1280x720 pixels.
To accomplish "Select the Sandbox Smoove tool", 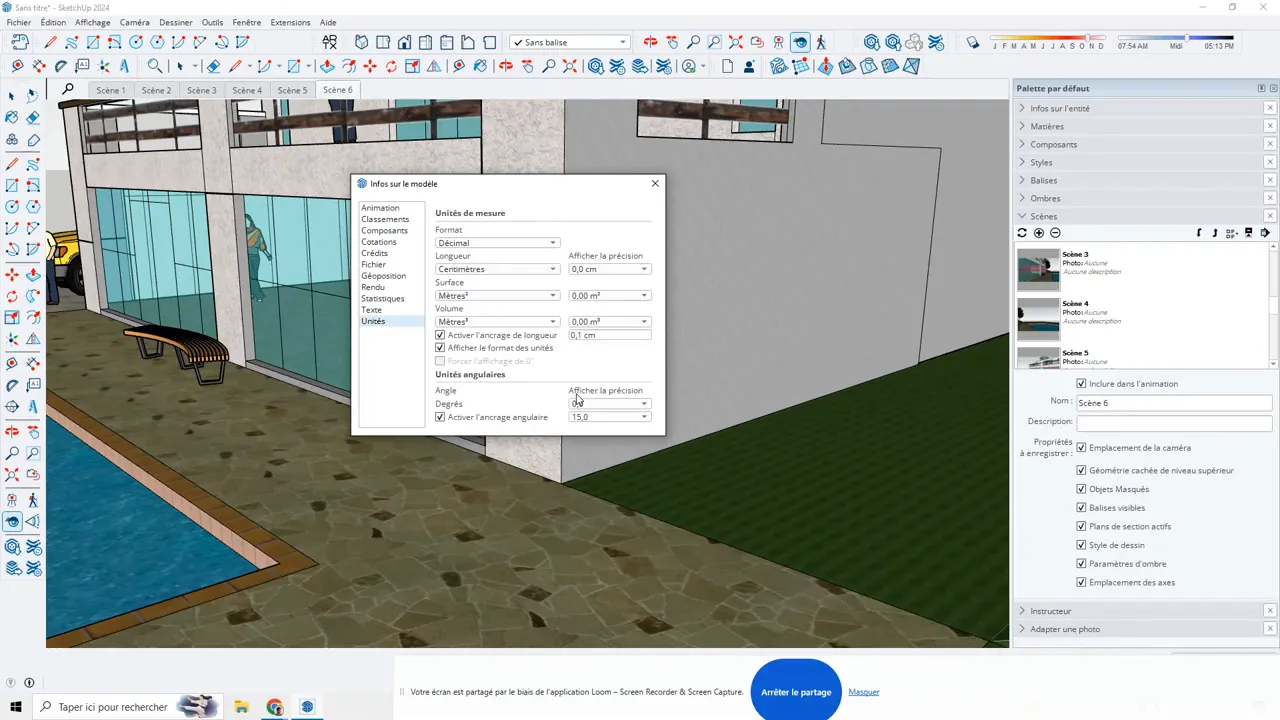I will 824,66.
